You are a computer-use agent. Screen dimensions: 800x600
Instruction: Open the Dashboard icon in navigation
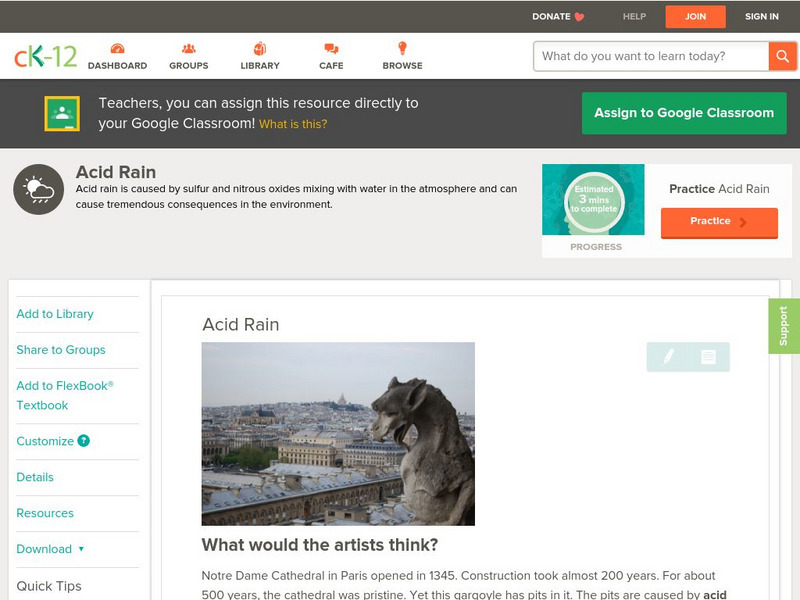click(117, 49)
